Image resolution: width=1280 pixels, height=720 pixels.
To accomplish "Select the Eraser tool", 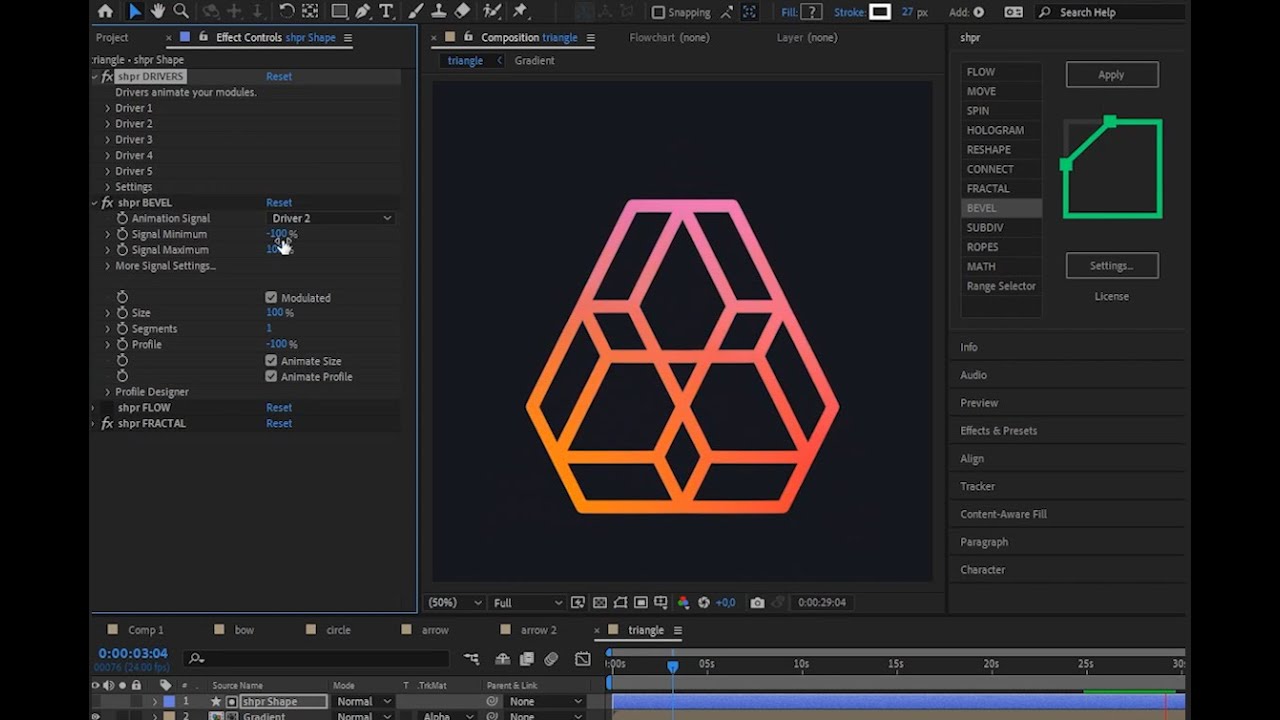I will point(462,12).
